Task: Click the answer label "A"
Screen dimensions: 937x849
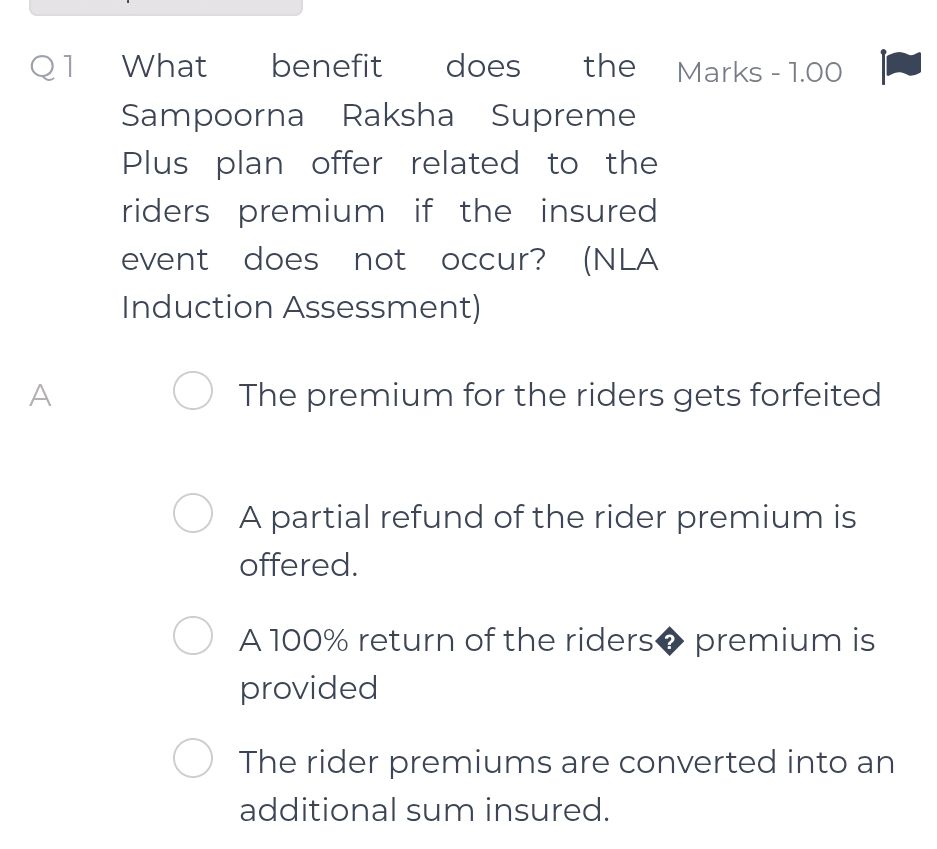Action: click(40, 396)
